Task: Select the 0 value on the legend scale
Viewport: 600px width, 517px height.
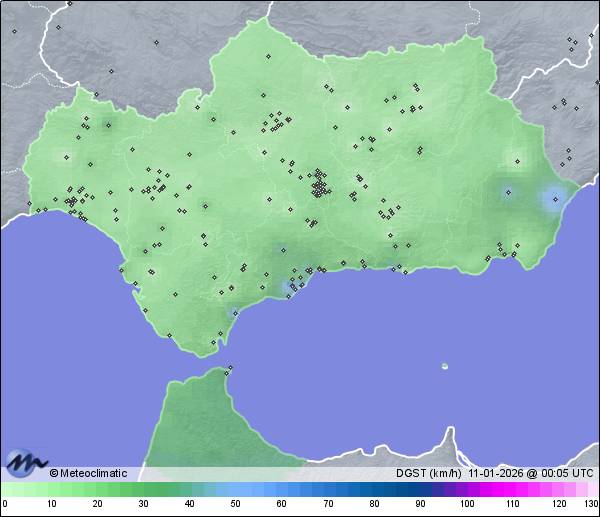Action: [5, 504]
